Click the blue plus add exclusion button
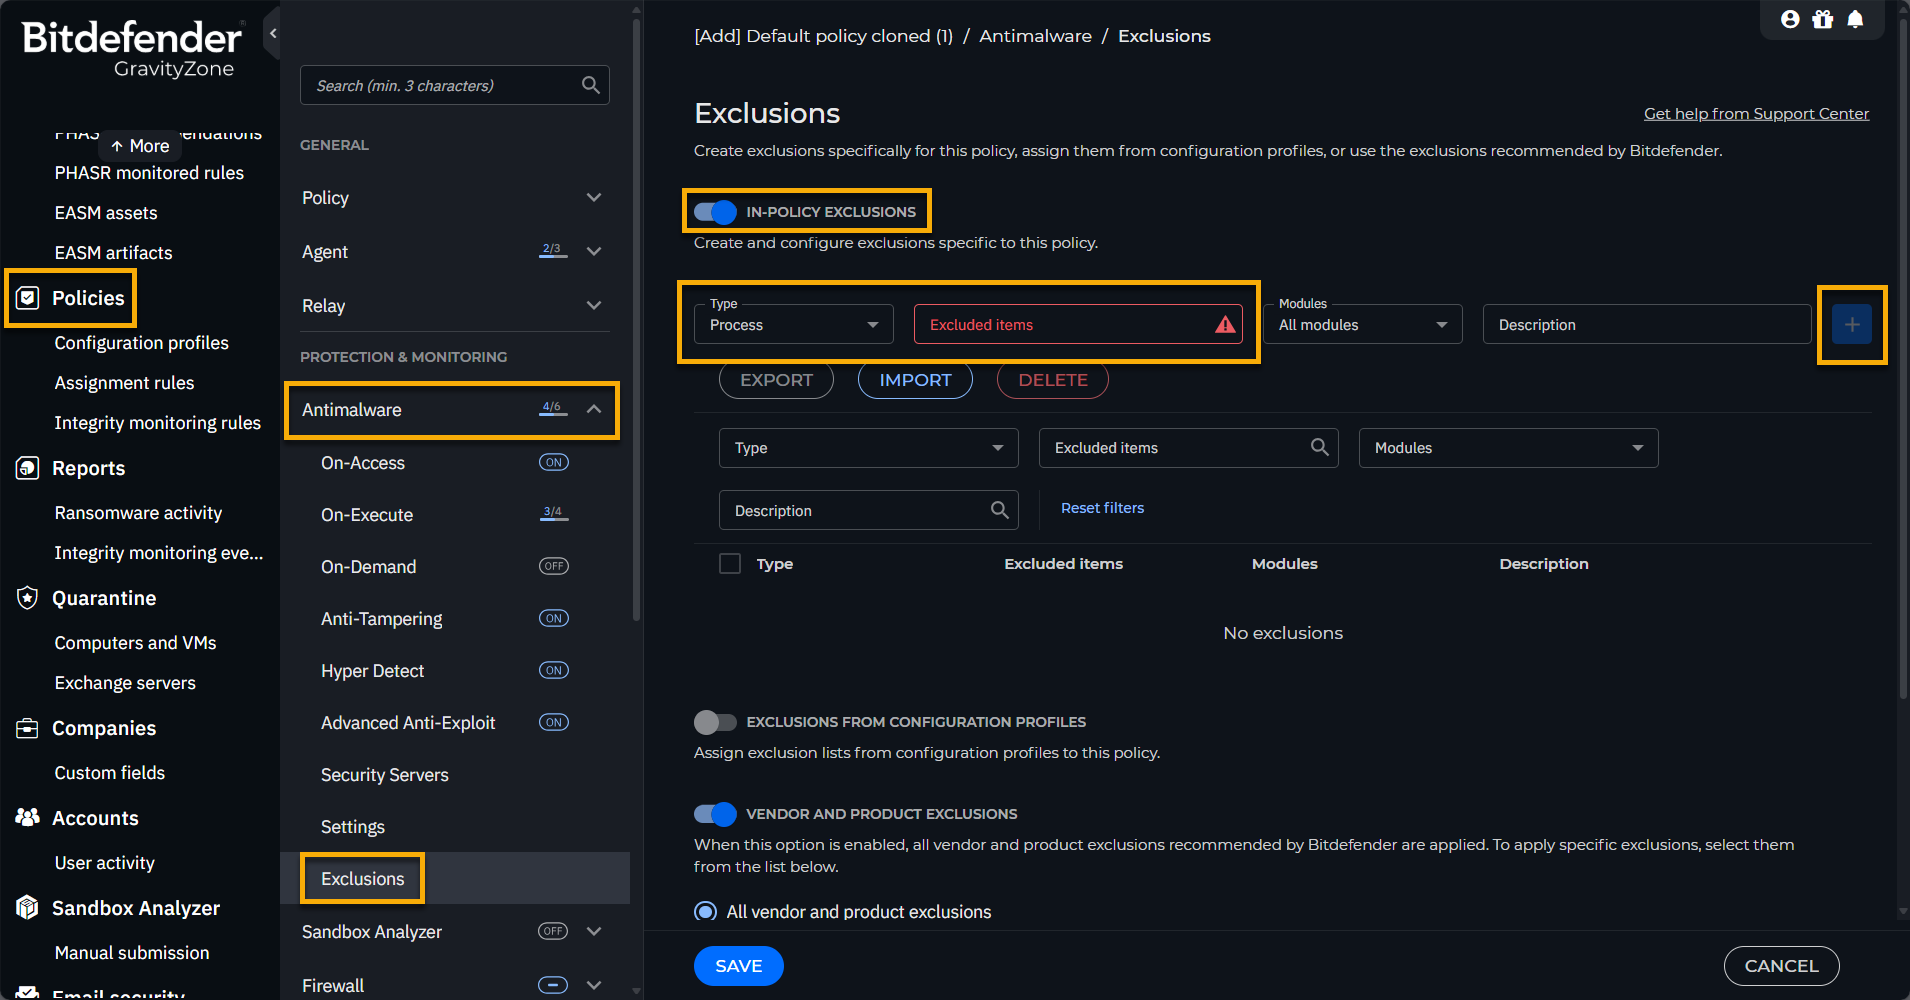Viewport: 1910px width, 1000px height. [1851, 325]
